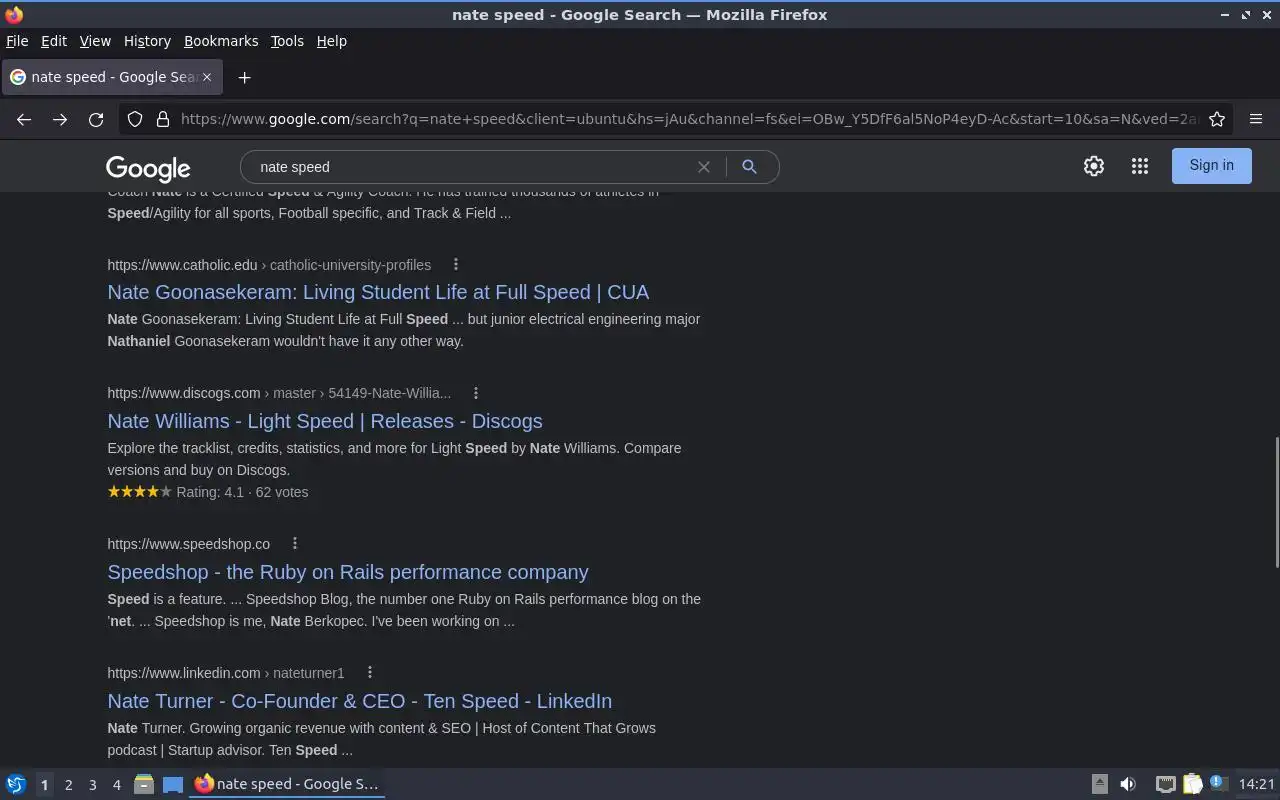Image resolution: width=1280 pixels, height=800 pixels.
Task: Click the https://www.linkedin.com › nateturner1 breadcrumb
Action: click(225, 673)
